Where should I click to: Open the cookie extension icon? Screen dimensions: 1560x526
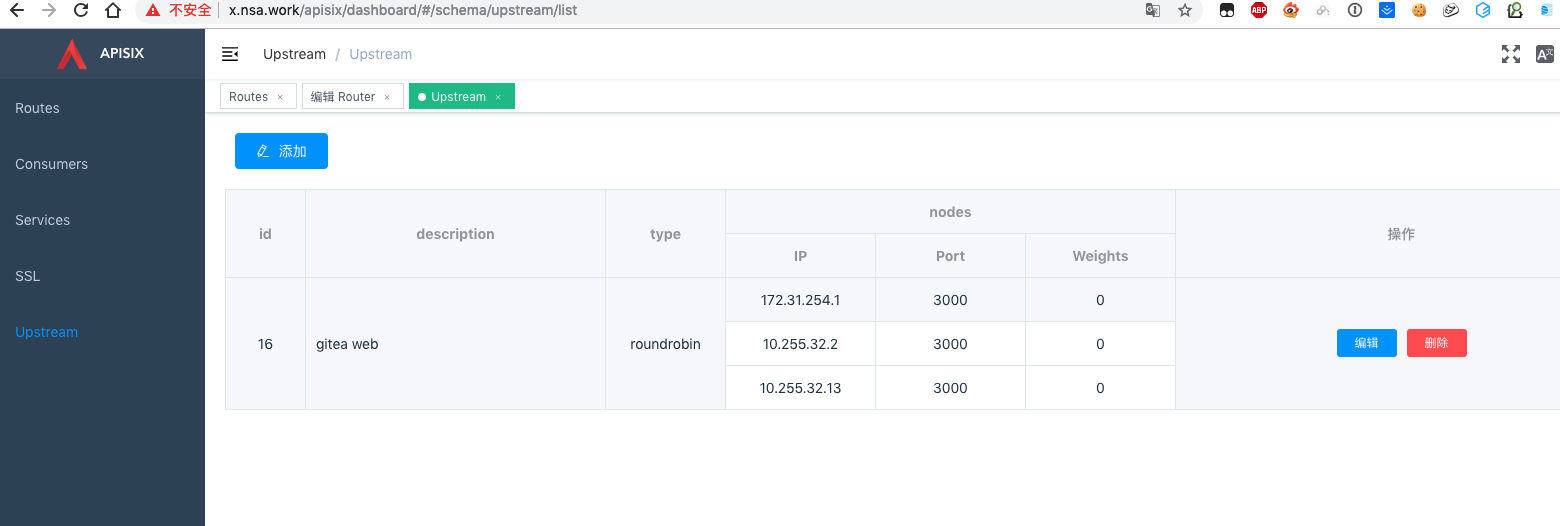point(1418,10)
